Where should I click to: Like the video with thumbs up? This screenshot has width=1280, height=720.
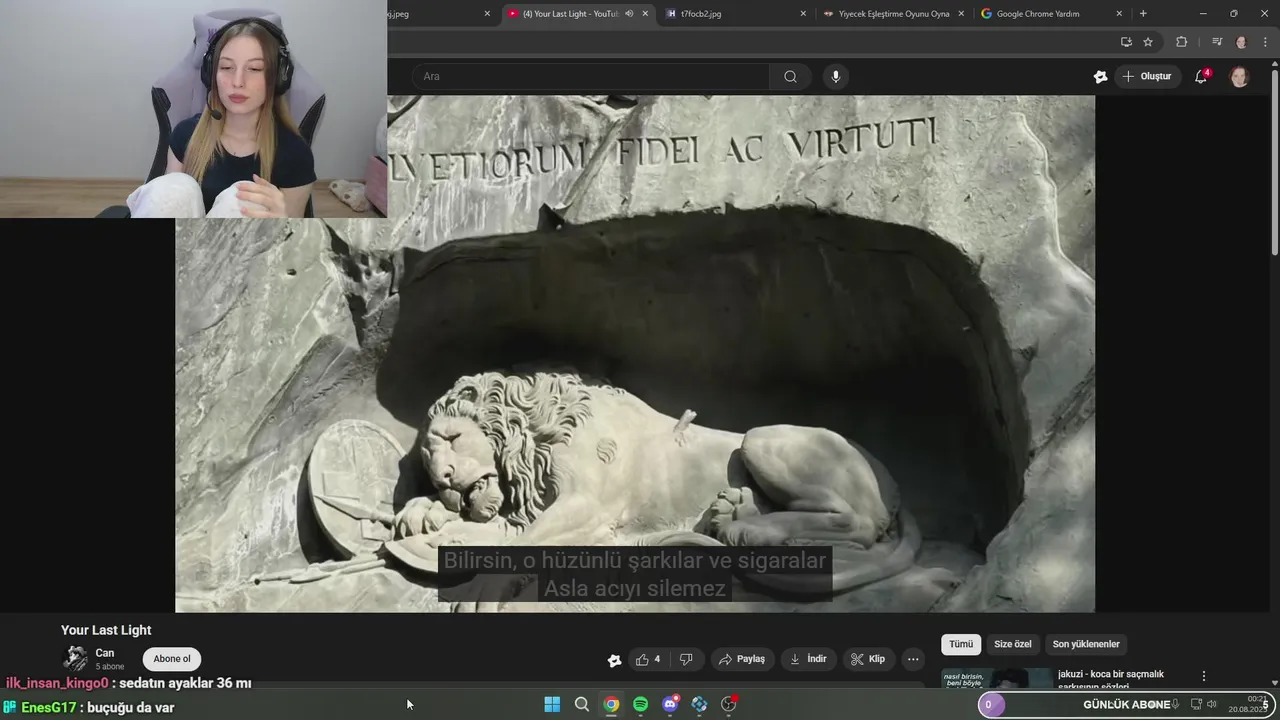pos(648,659)
